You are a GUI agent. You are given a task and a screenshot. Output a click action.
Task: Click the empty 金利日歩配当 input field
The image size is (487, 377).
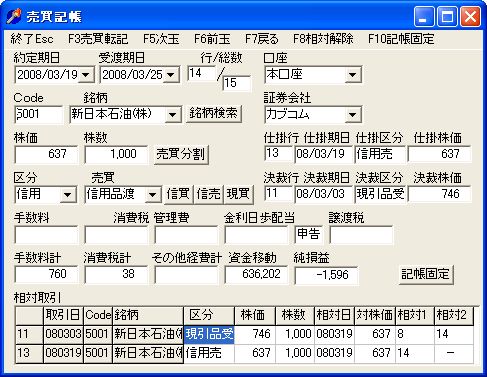tap(256, 235)
